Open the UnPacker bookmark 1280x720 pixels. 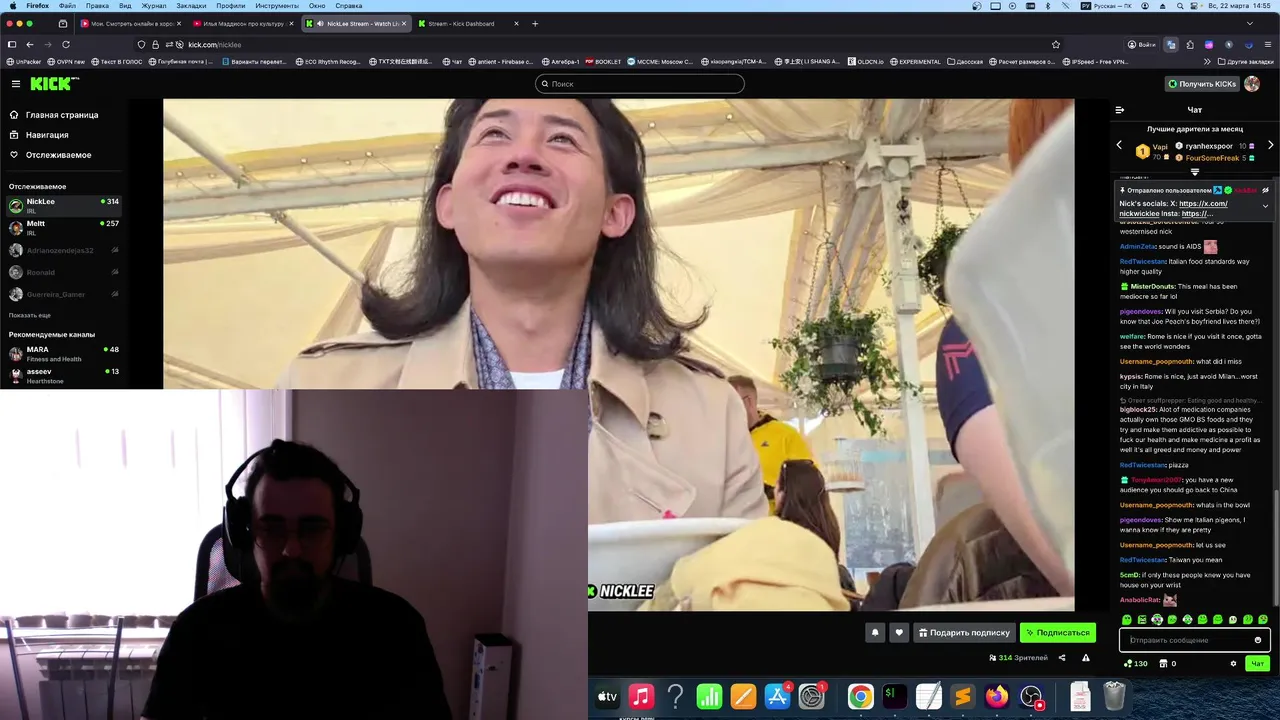(x=24, y=61)
